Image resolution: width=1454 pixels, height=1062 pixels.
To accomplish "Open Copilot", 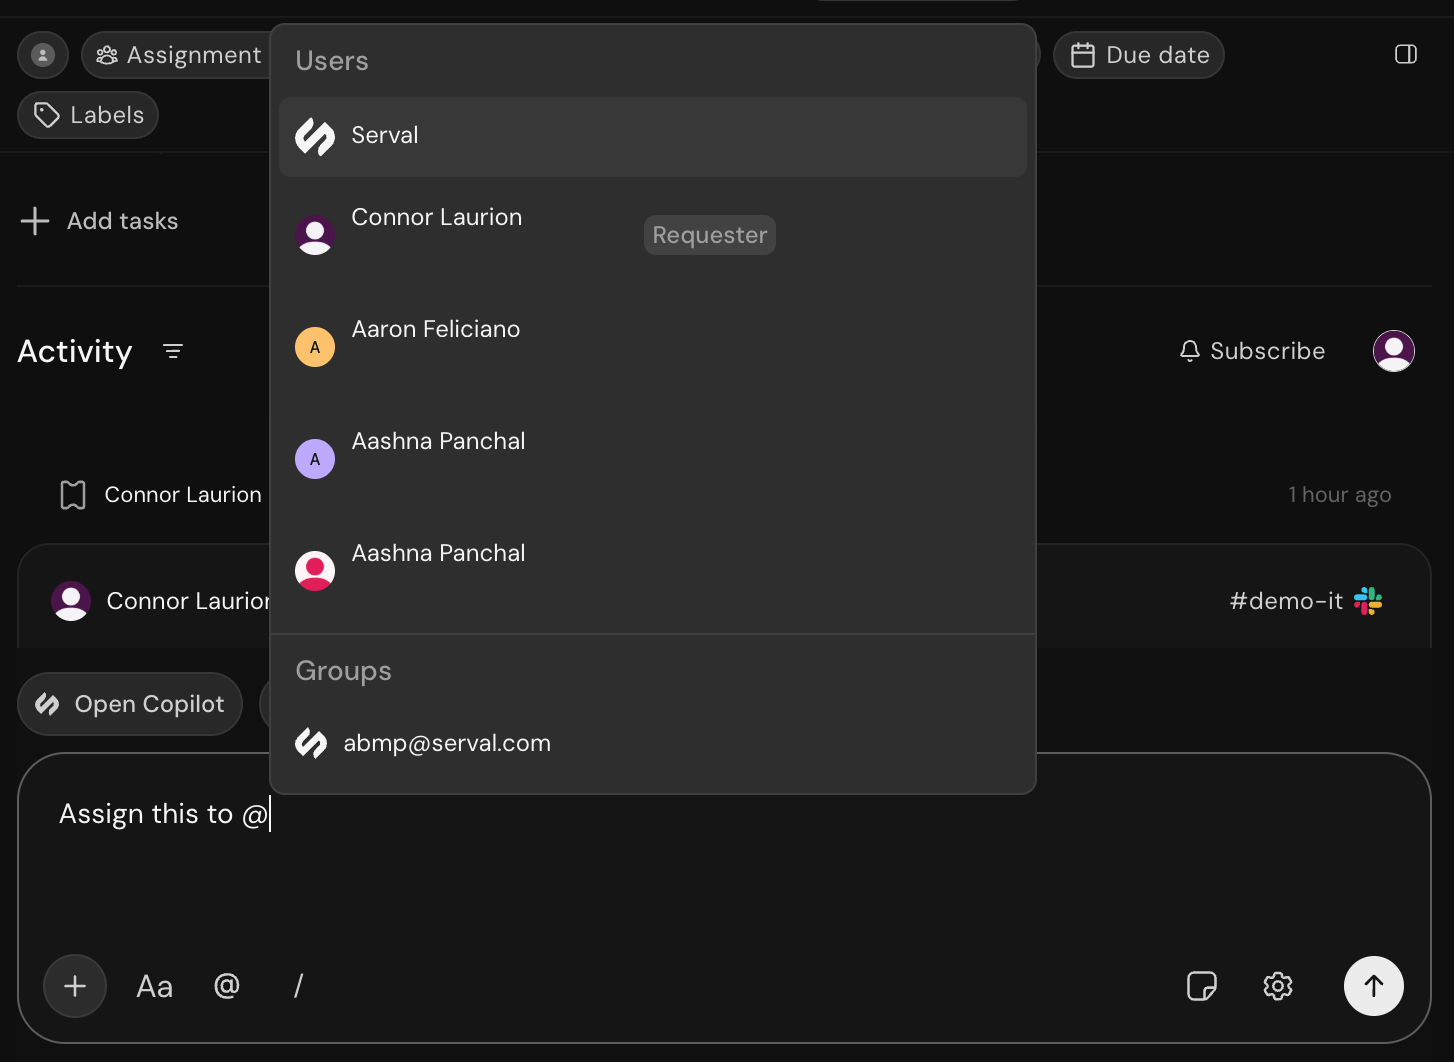I will tap(130, 704).
